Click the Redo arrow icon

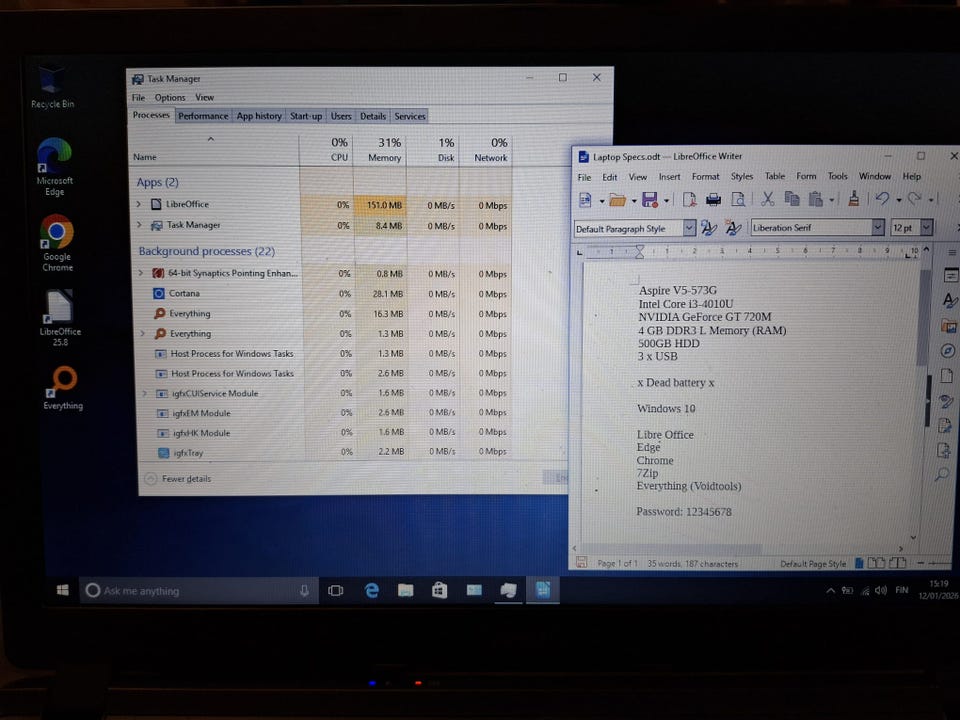pos(915,198)
